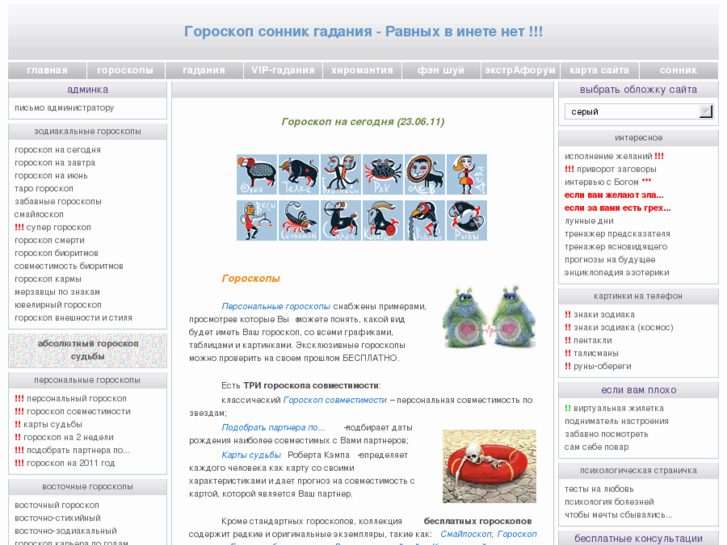
Task: Open лунные дни link
Action: coord(589,221)
